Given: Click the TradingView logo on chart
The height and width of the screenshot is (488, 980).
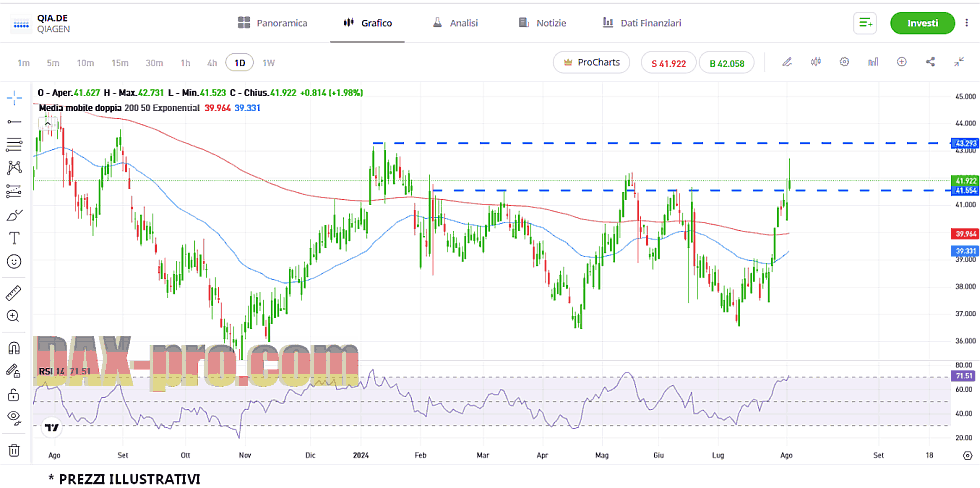Looking at the screenshot, I should 52,428.
